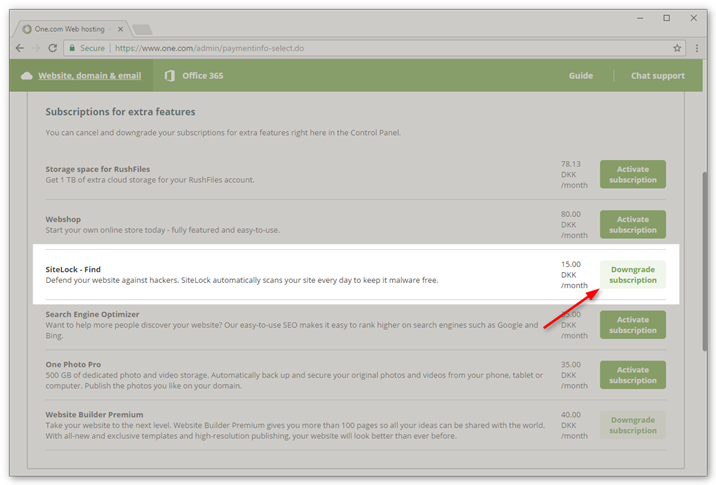Reload the page with the refresh icon

pos(53,48)
